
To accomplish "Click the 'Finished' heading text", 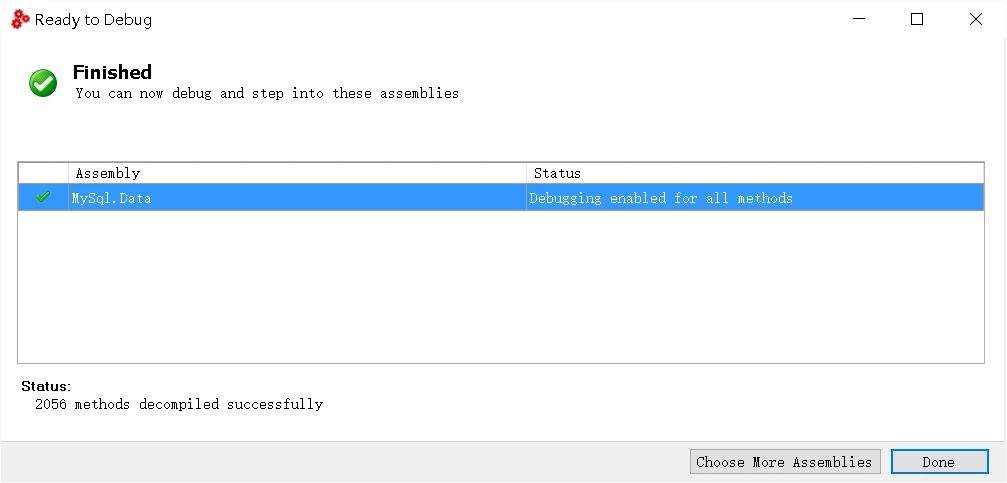I will tap(112, 72).
